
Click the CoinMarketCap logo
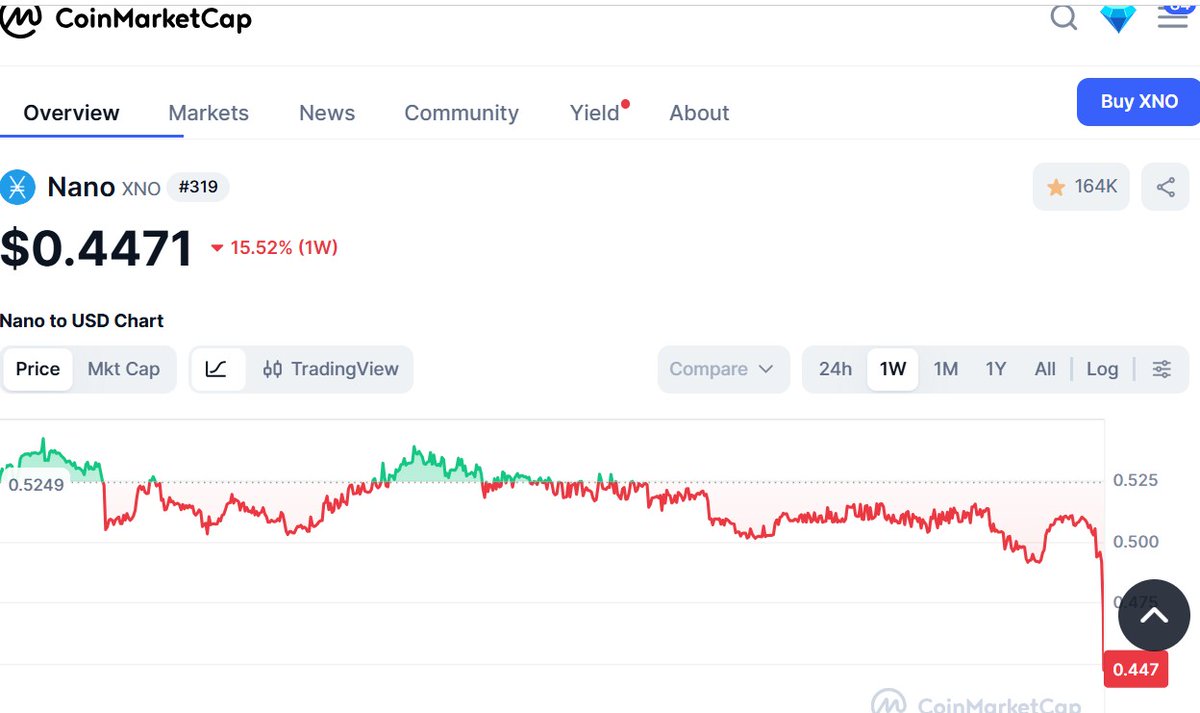[x=126, y=18]
